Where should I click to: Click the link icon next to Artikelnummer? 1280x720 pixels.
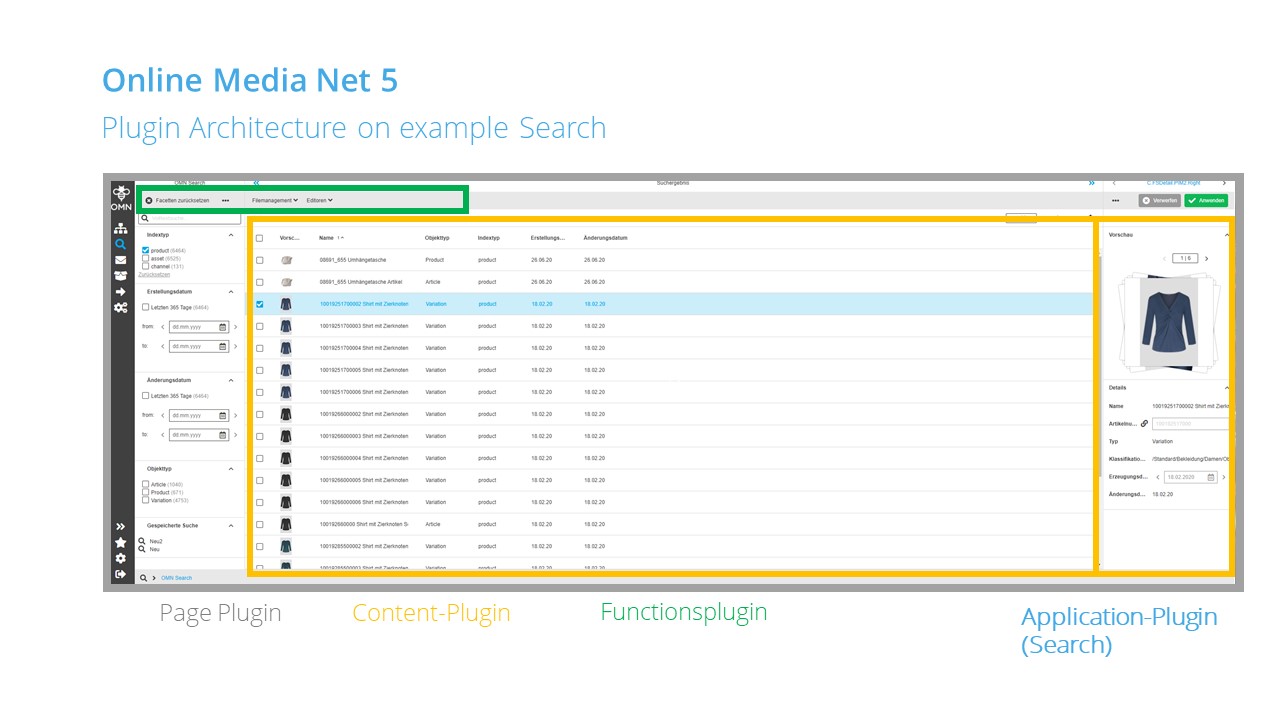[1144, 423]
